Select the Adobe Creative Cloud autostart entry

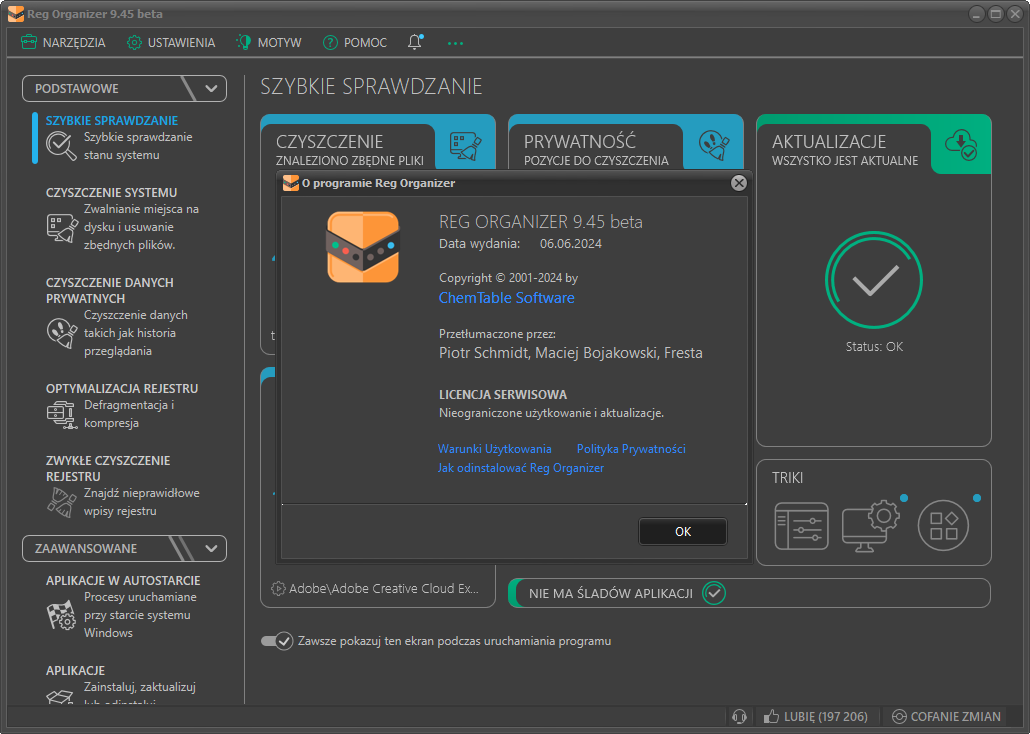pos(376,588)
